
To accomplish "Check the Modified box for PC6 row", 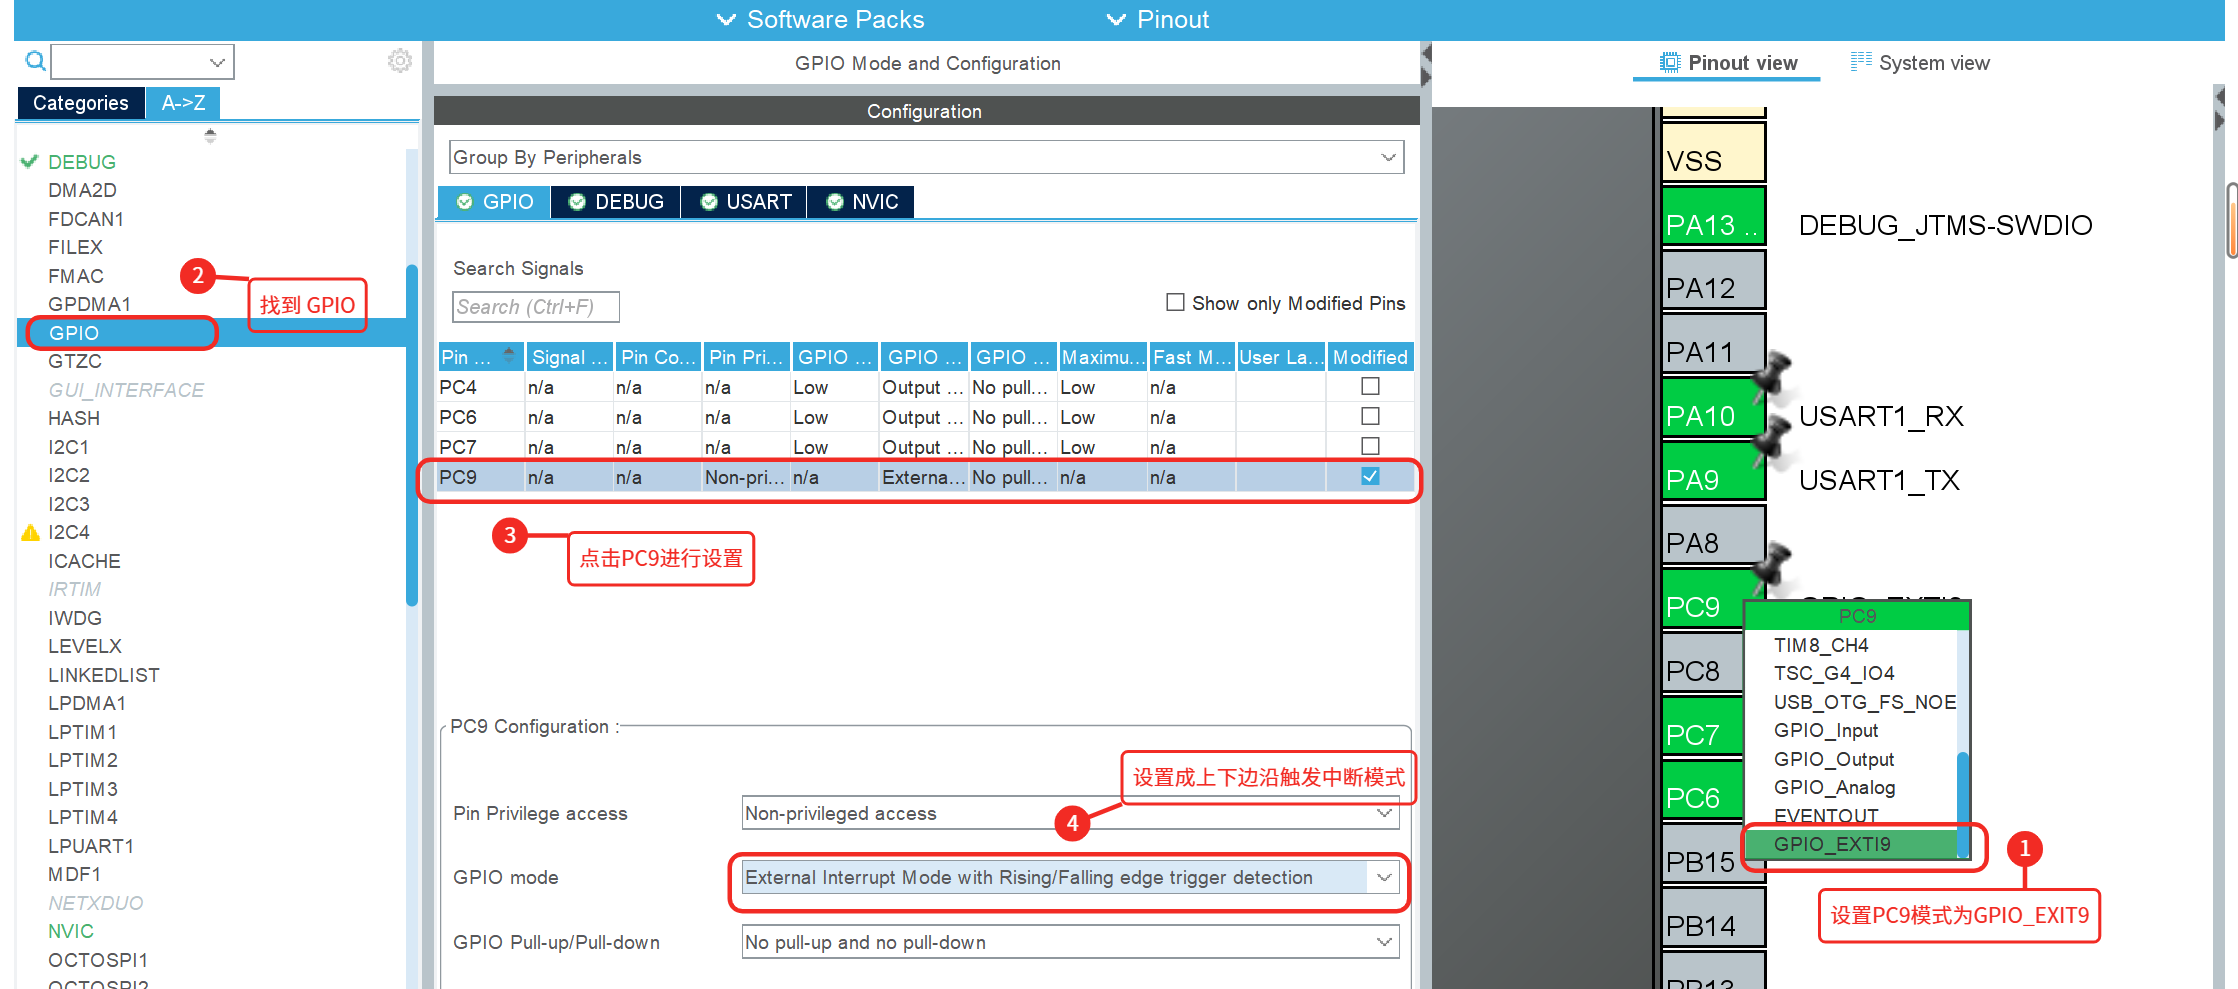I will point(1370,416).
